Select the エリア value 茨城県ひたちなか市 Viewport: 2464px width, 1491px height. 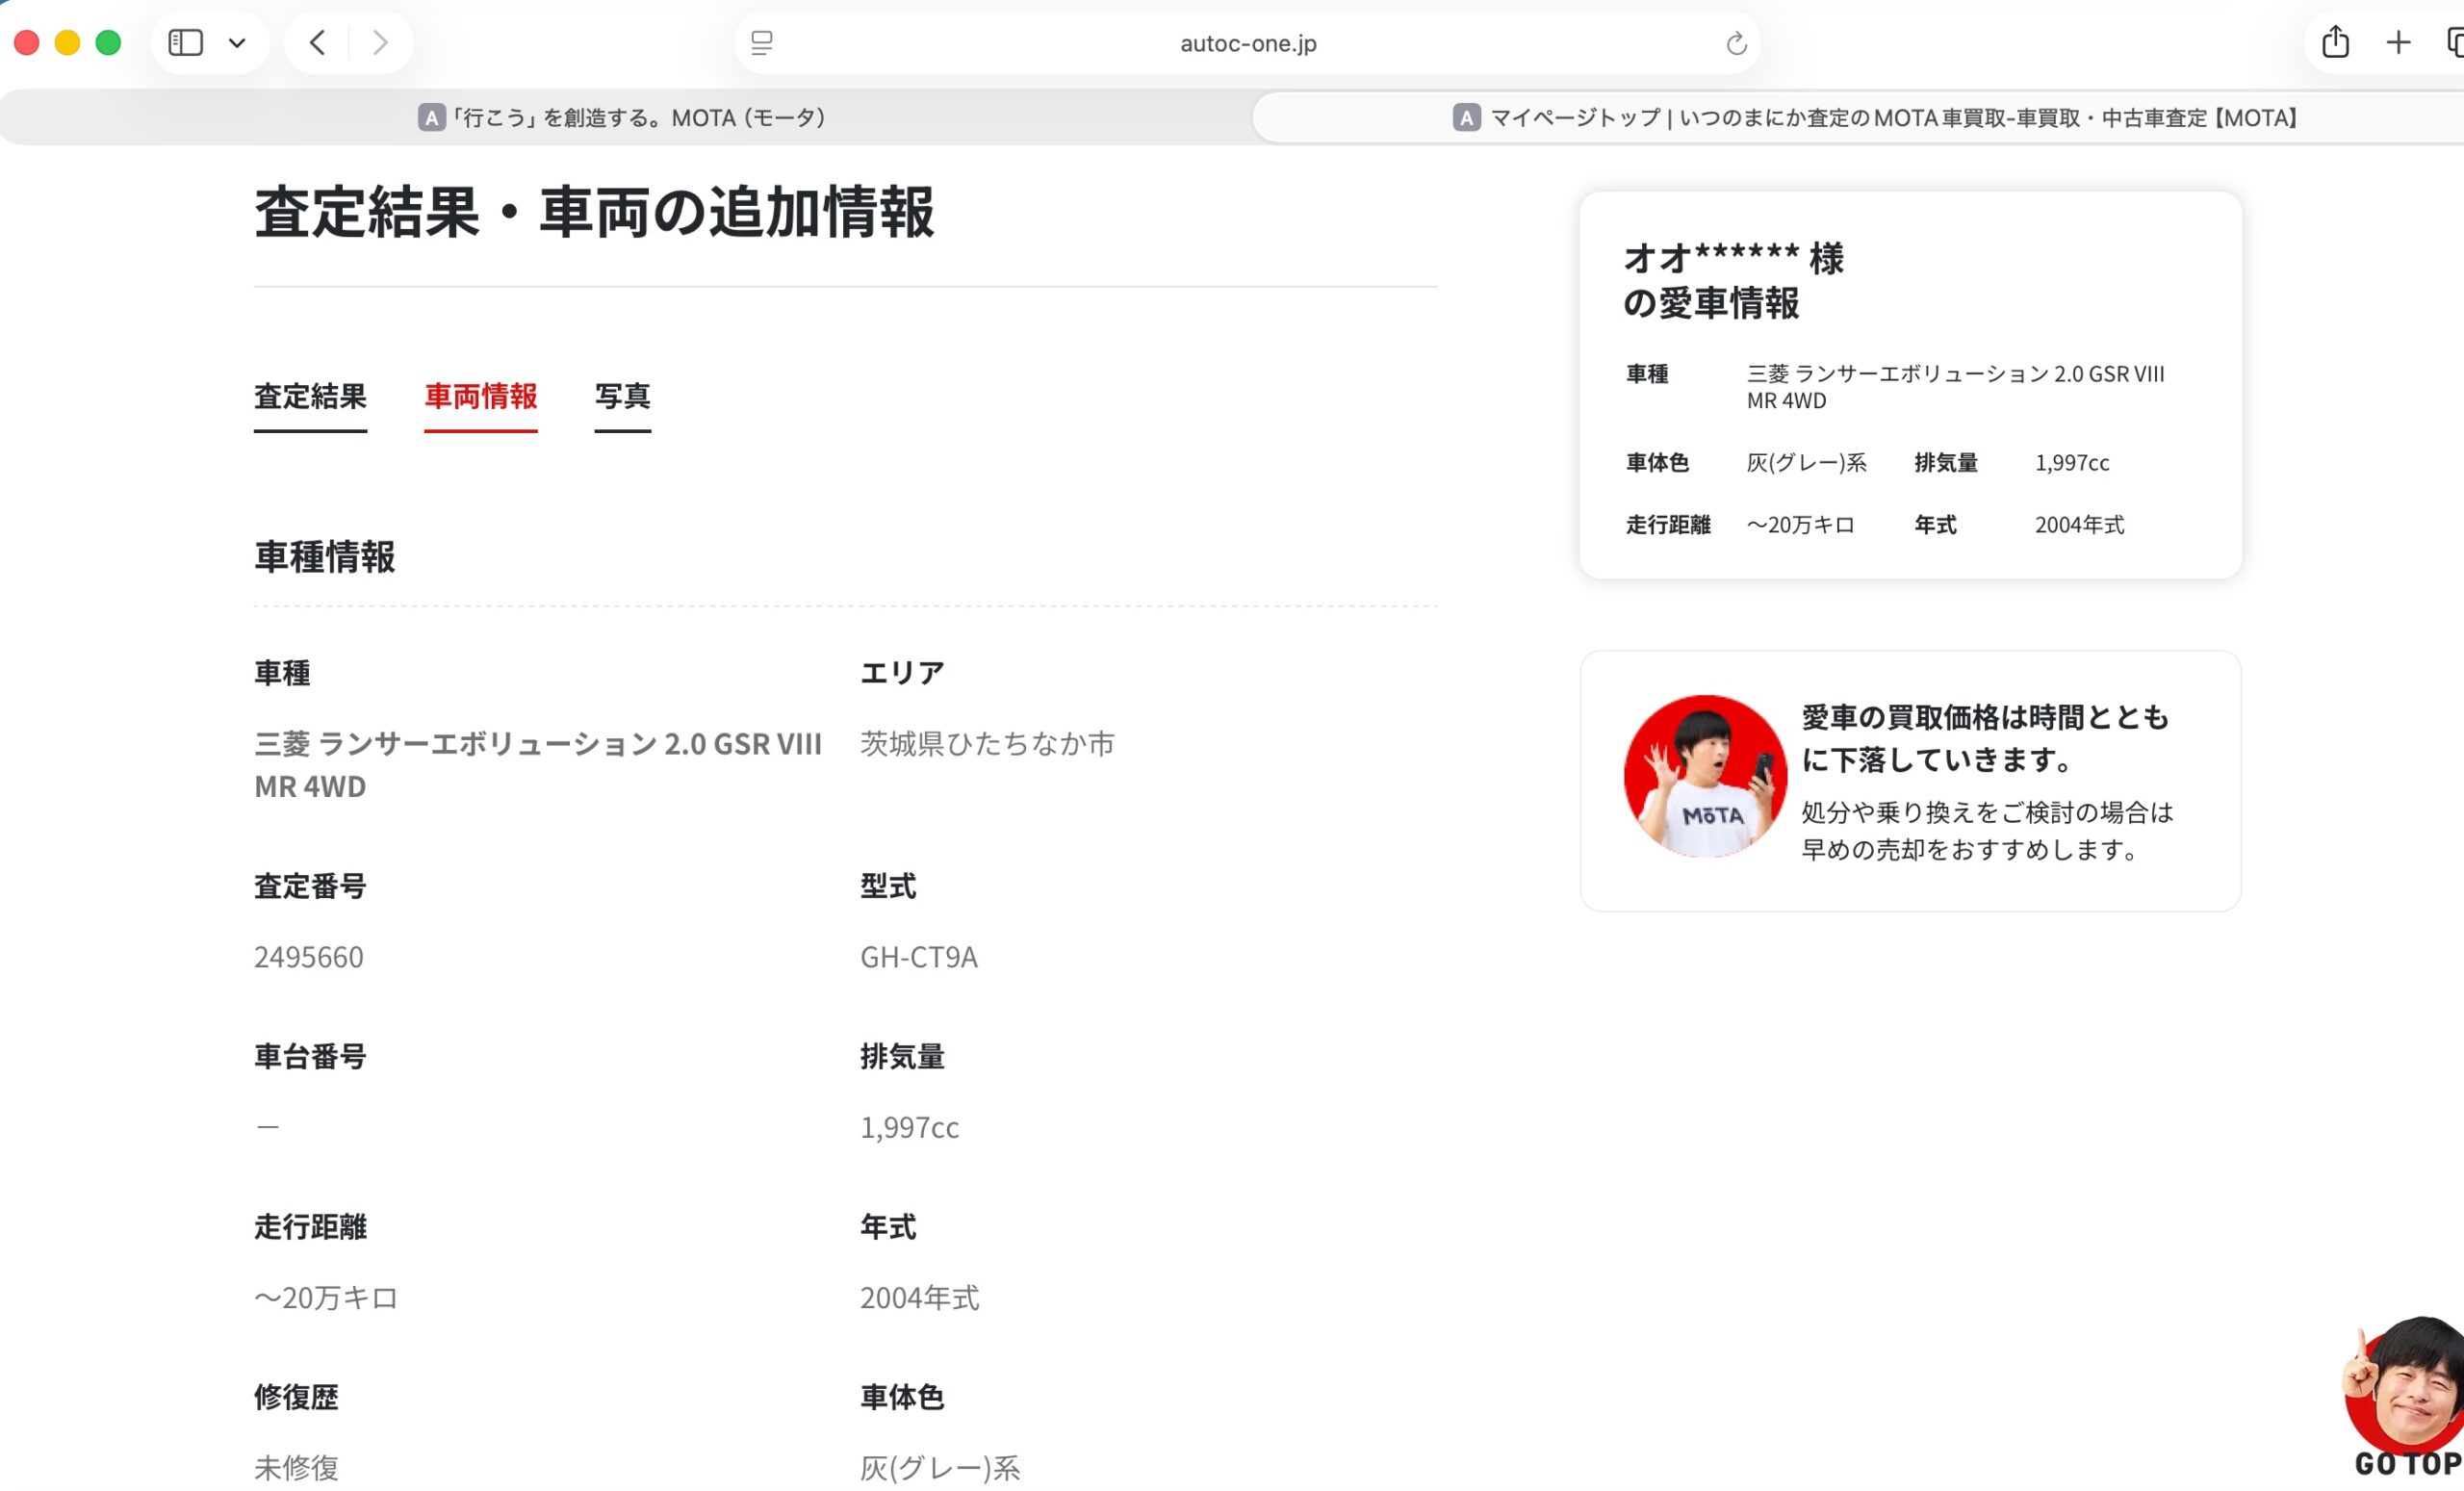[987, 743]
